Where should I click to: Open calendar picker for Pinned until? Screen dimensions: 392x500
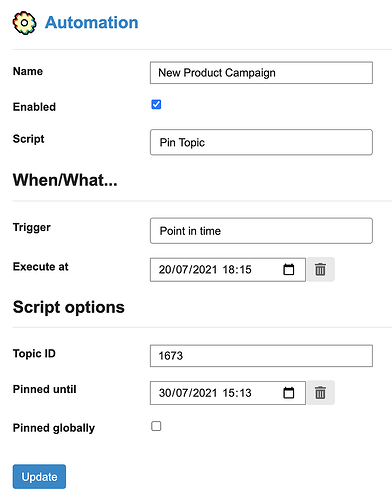[289, 393]
